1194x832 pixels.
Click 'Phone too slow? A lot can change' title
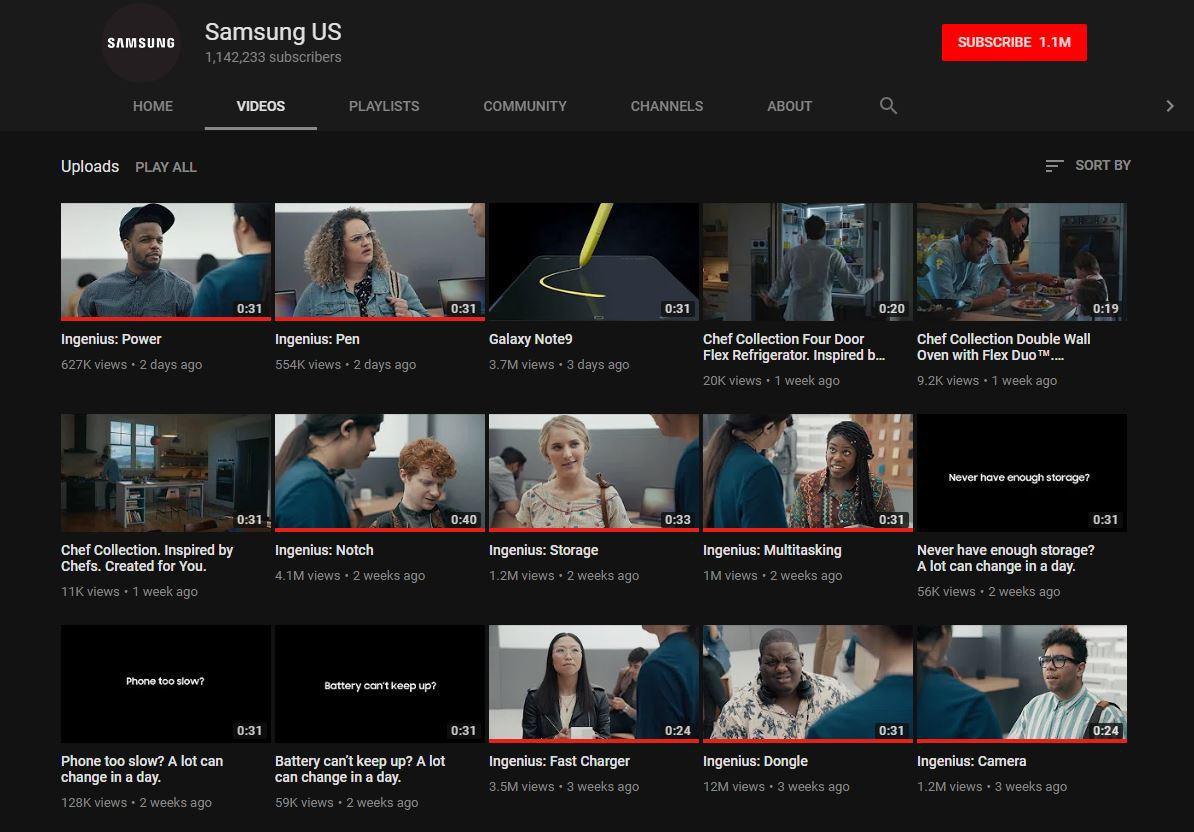142,769
